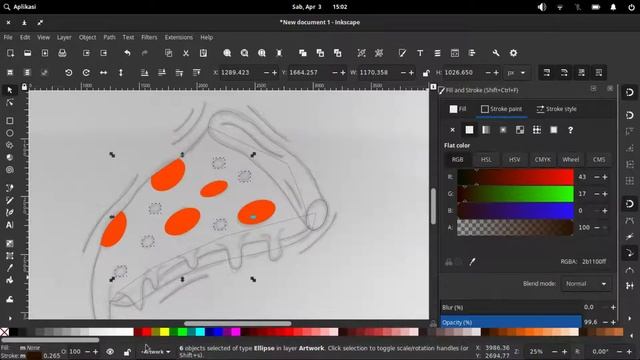Rotate selection 90 degrees counter-clockwise
Viewport: 640px width, 360px height.
pos(69,73)
